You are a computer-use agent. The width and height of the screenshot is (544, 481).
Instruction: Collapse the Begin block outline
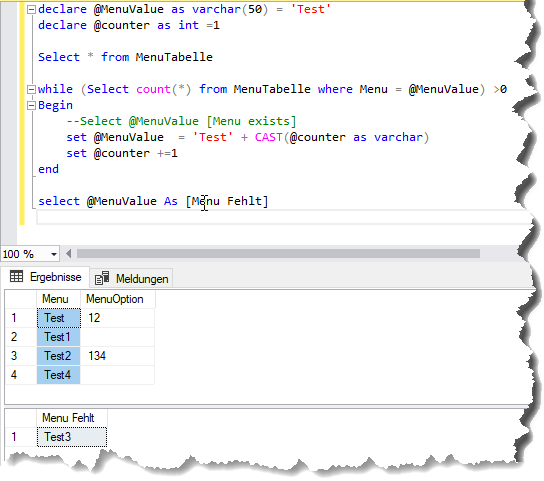tap(31, 106)
